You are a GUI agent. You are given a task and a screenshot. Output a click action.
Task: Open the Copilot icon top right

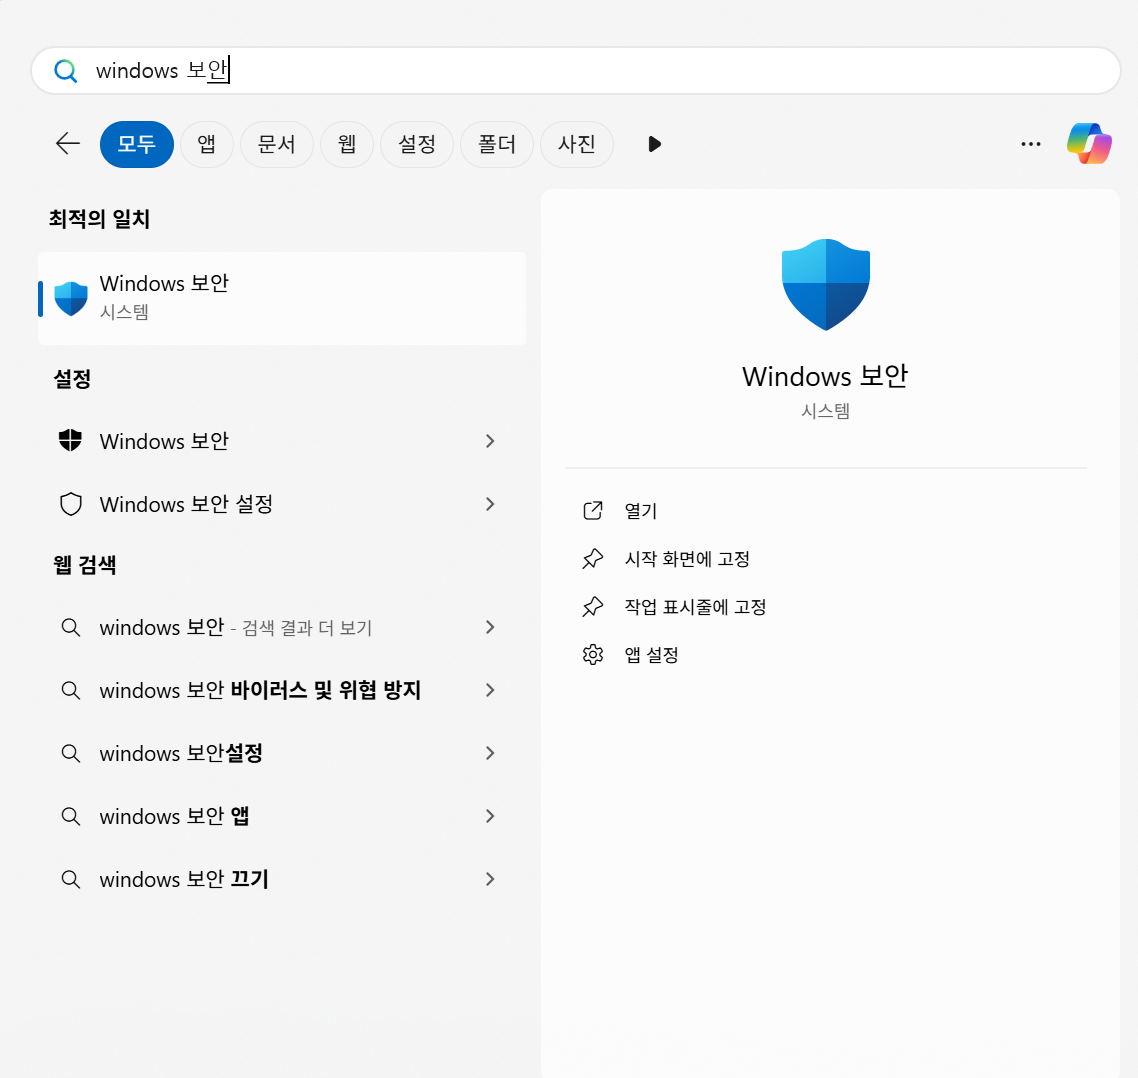point(1089,144)
